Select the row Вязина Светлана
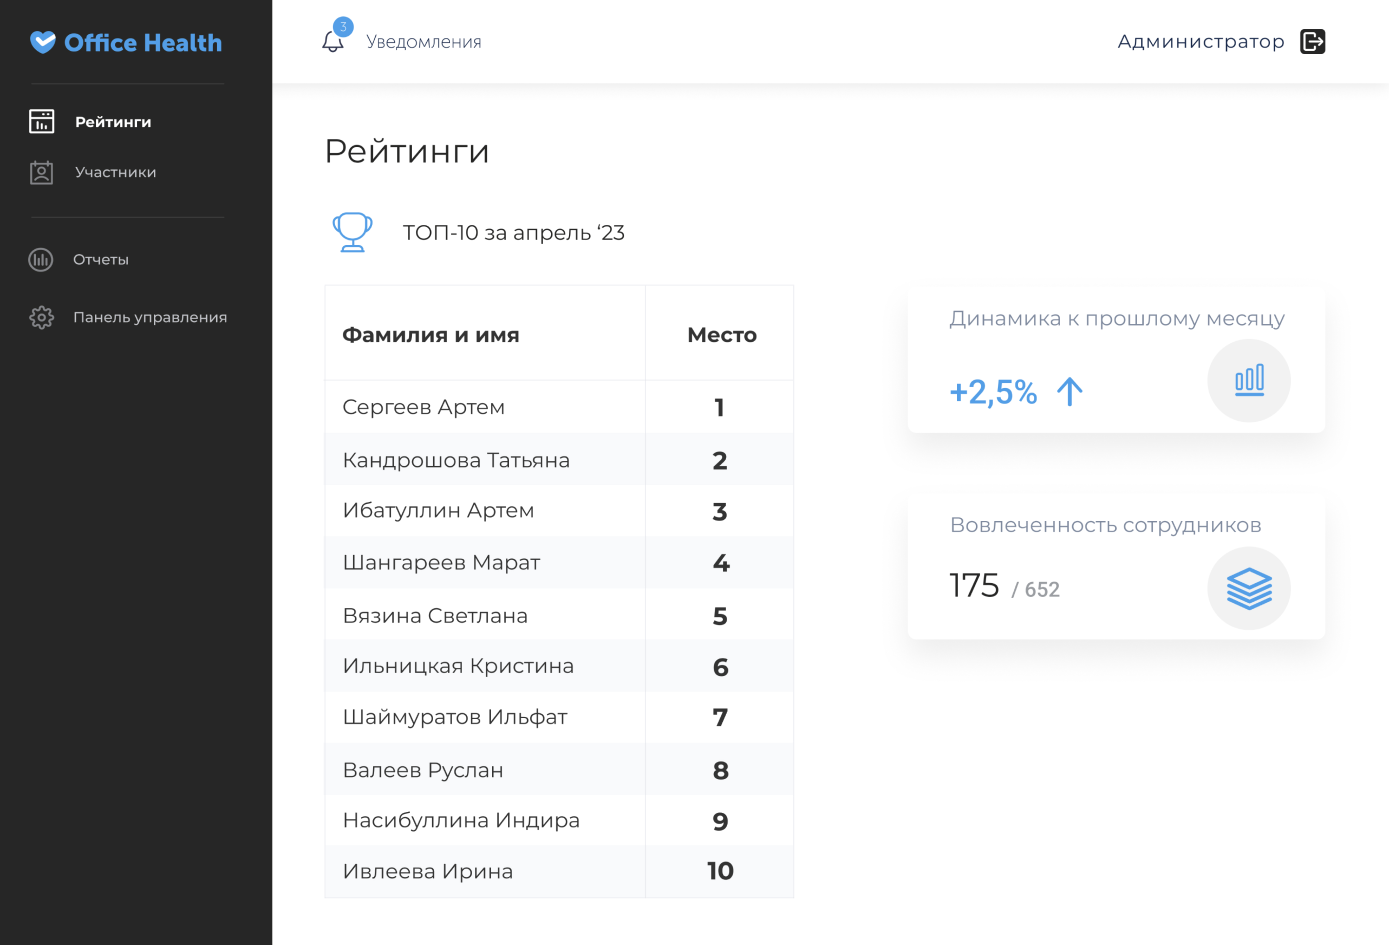Viewport: 1389px width, 945px height. tap(559, 615)
